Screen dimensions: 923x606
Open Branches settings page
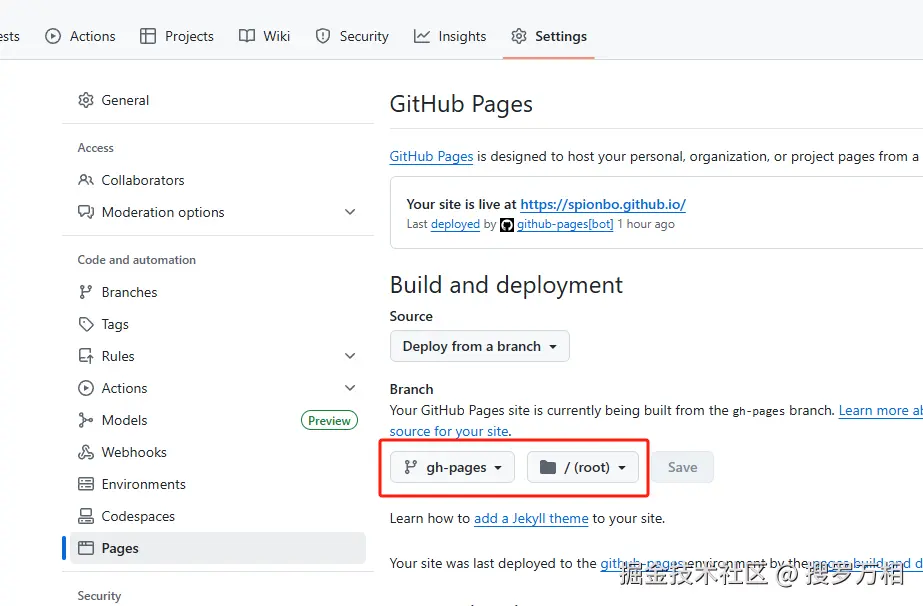click(x=218, y=292)
